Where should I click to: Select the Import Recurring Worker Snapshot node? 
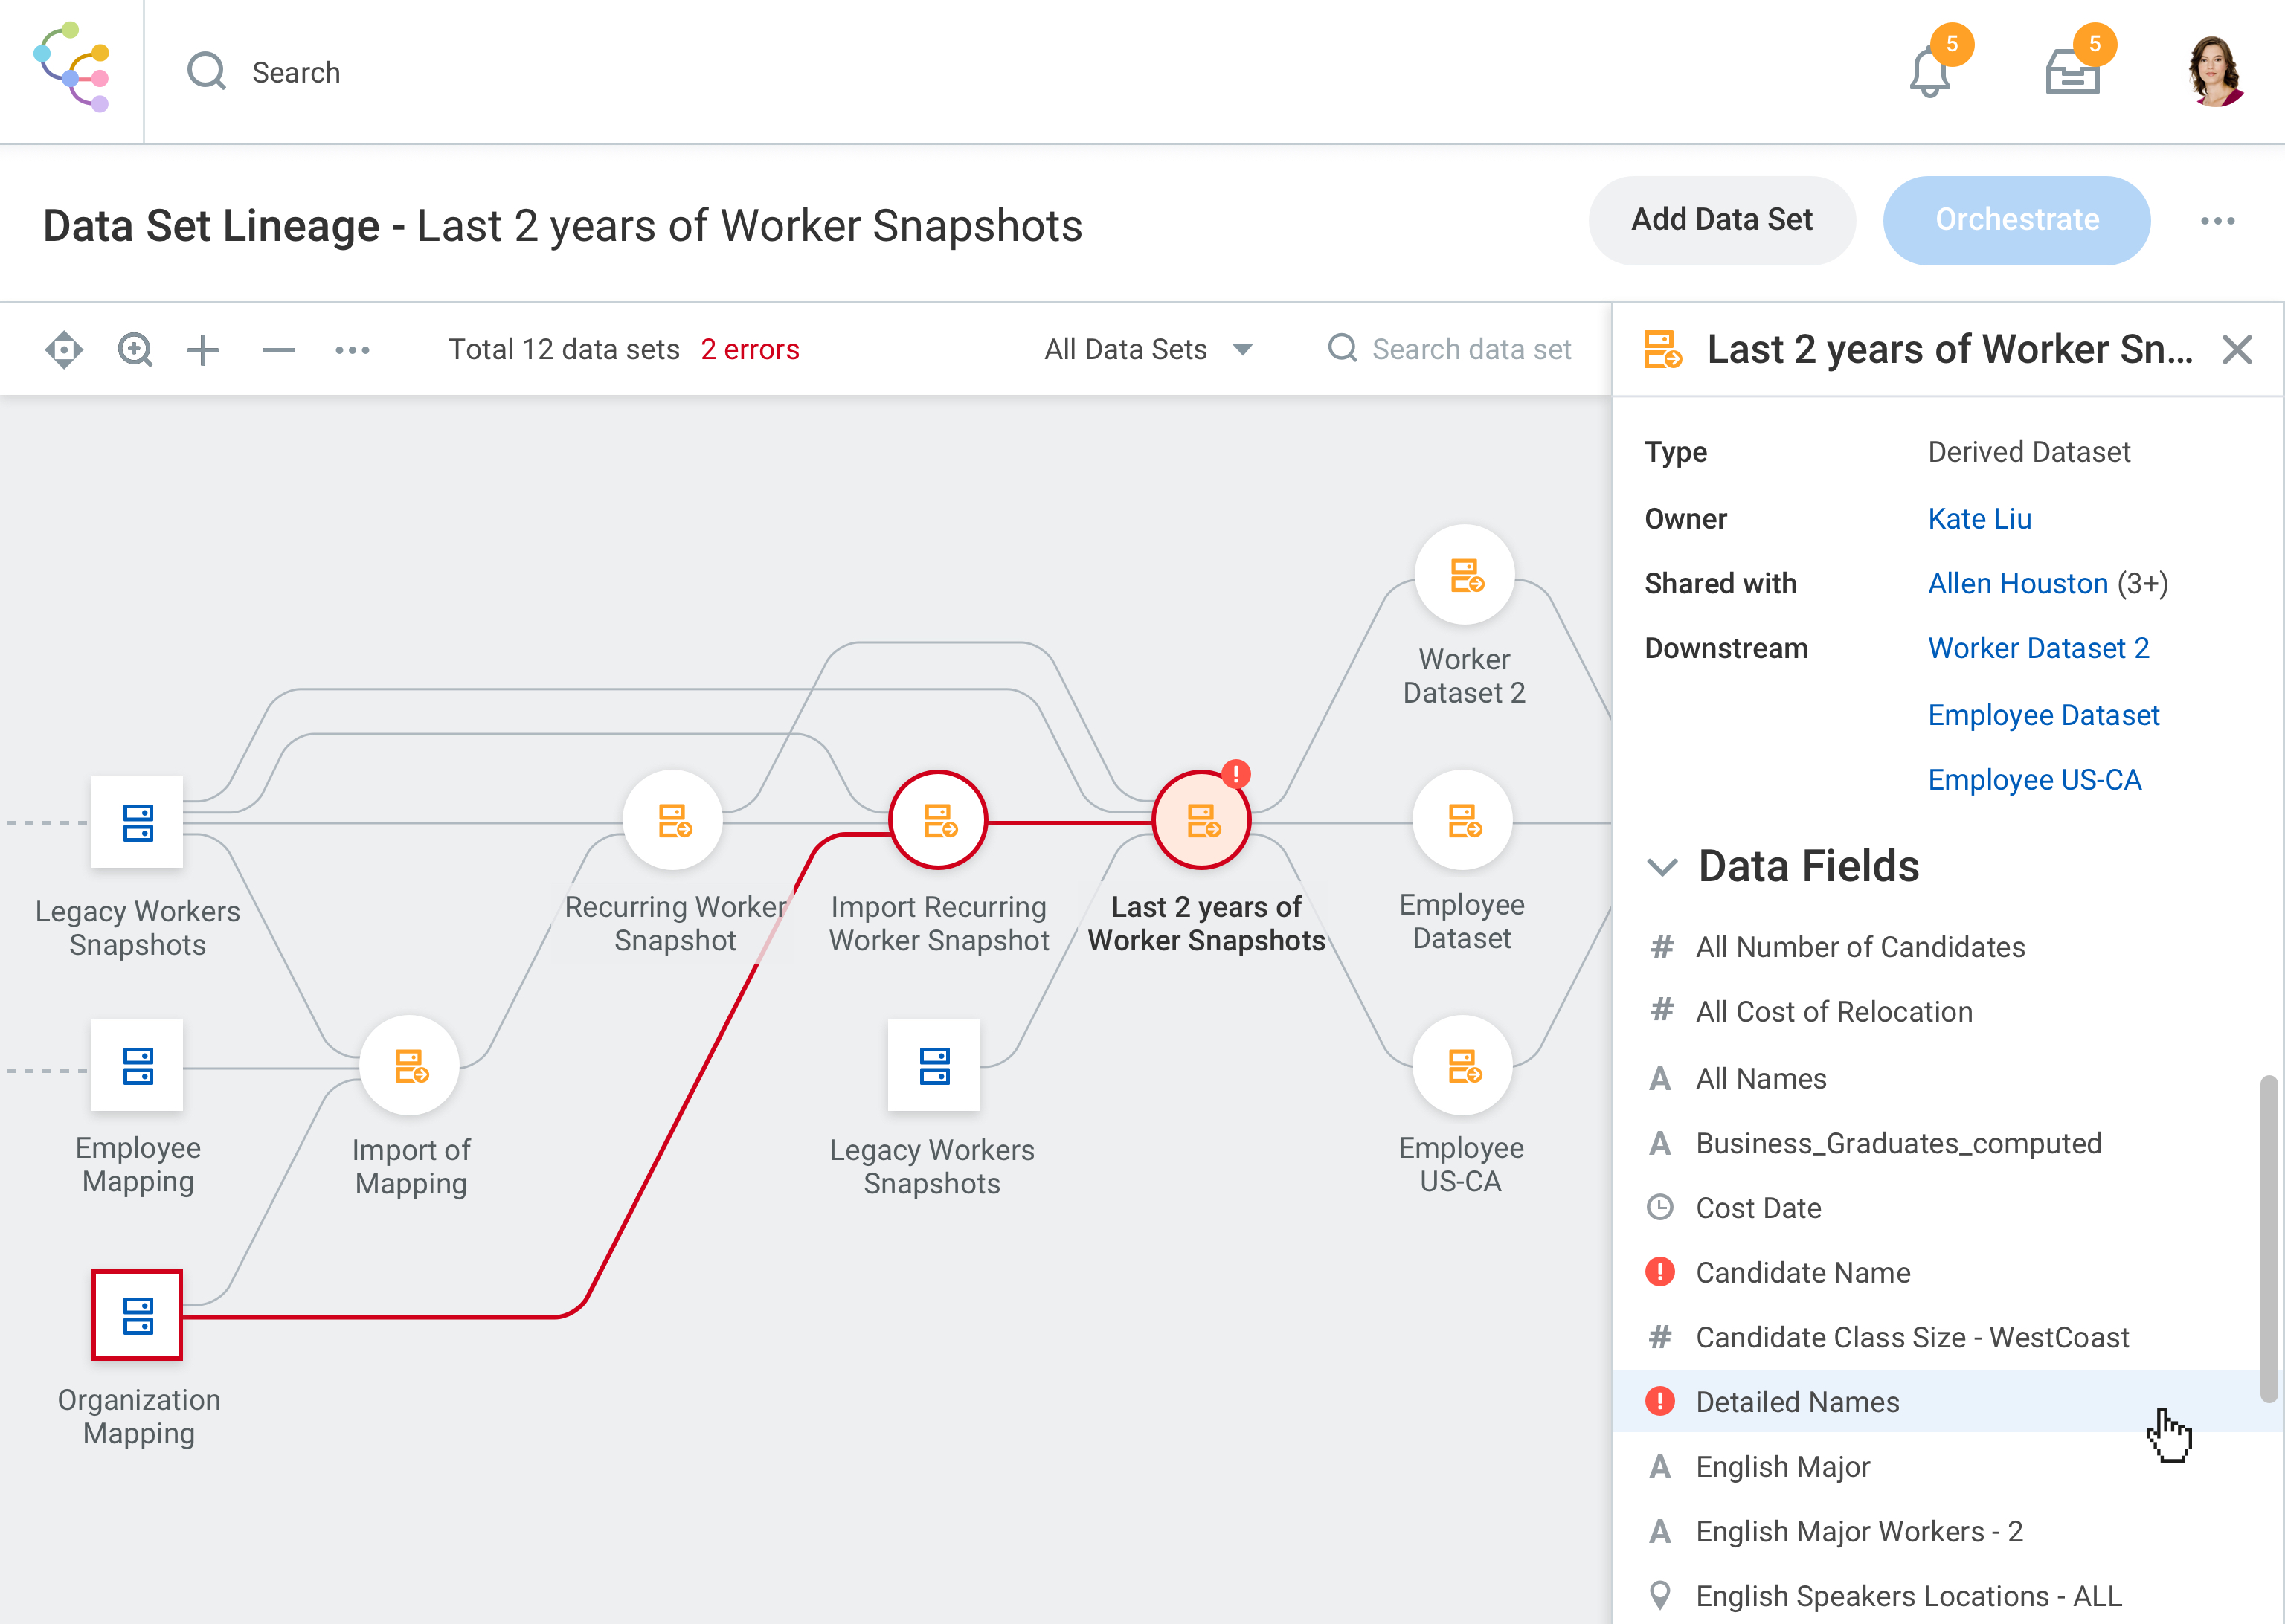[938, 821]
